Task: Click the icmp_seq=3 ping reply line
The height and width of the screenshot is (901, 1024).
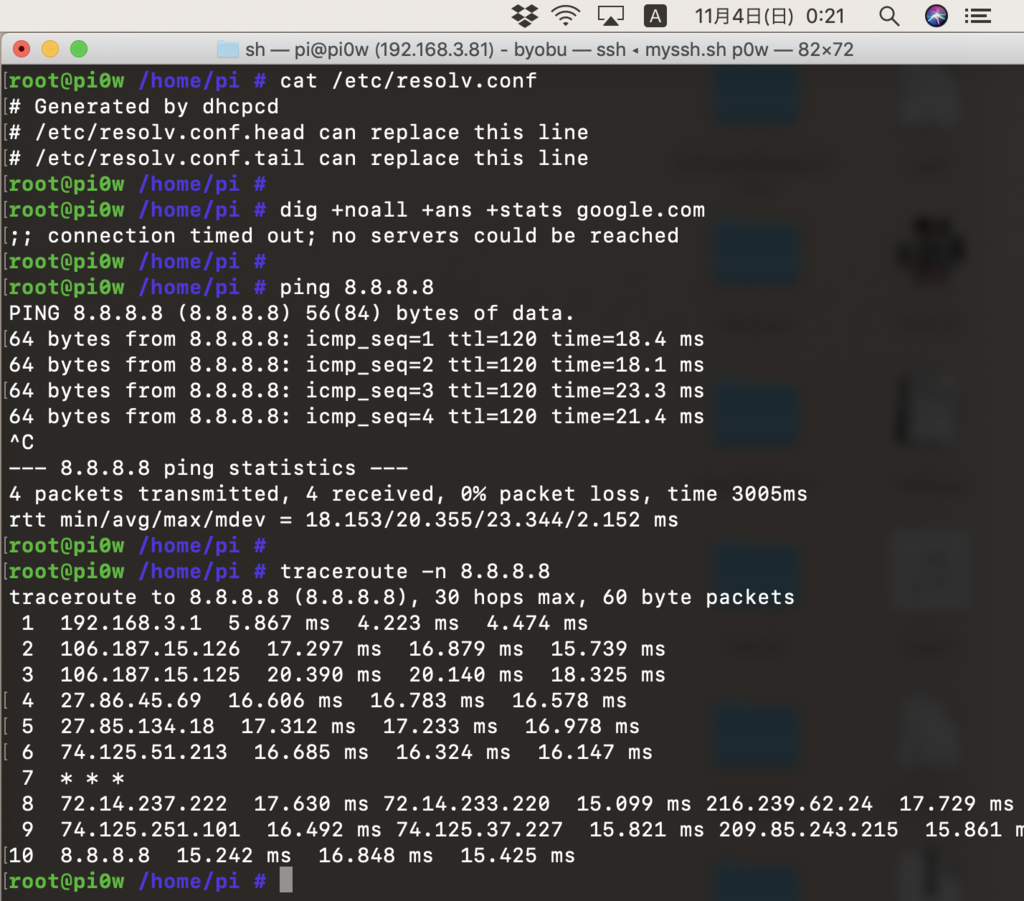Action: pyautogui.click(x=357, y=390)
